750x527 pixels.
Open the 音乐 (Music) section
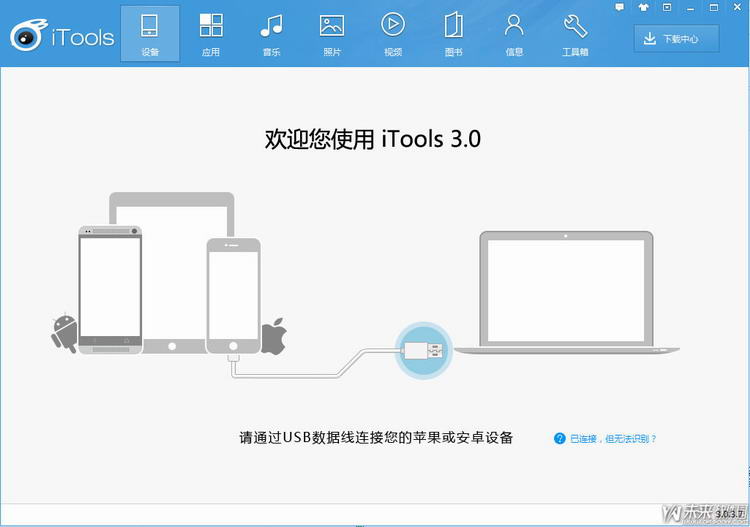click(271, 34)
